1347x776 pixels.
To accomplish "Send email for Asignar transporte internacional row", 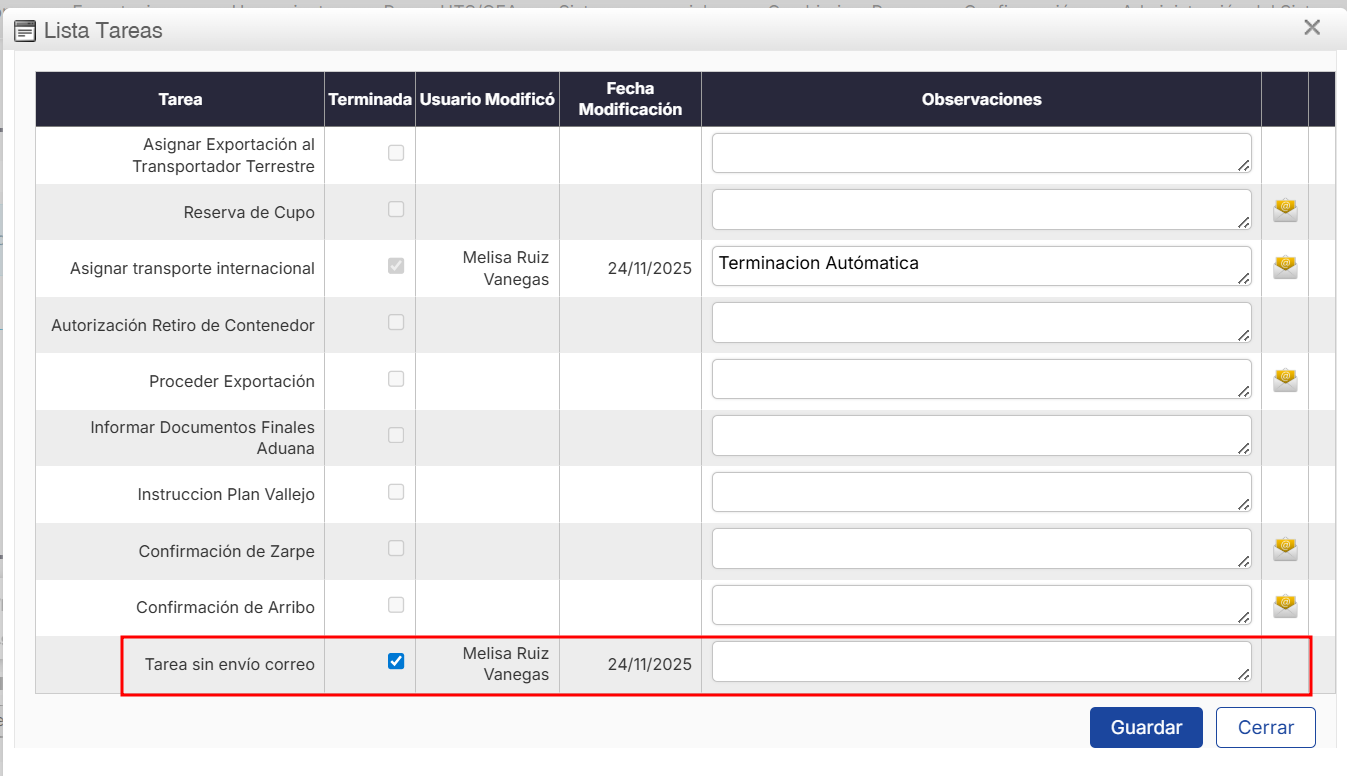I will tap(1285, 268).
